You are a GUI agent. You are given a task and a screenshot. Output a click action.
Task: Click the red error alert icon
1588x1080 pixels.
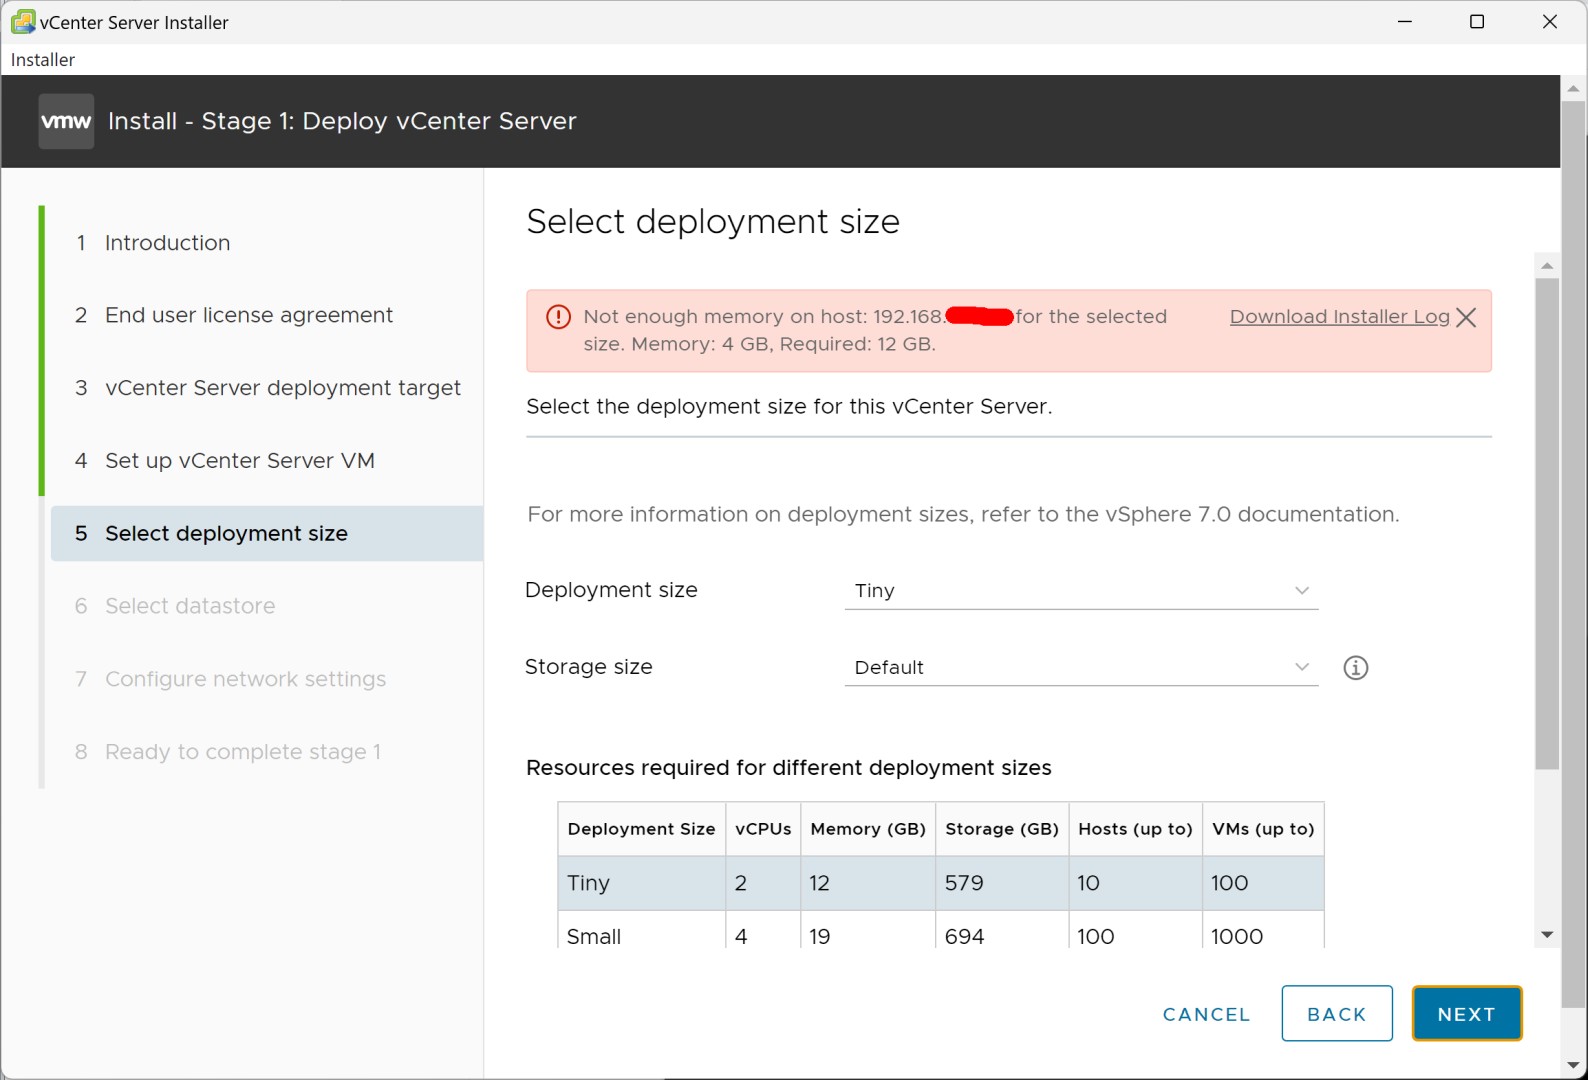[558, 317]
